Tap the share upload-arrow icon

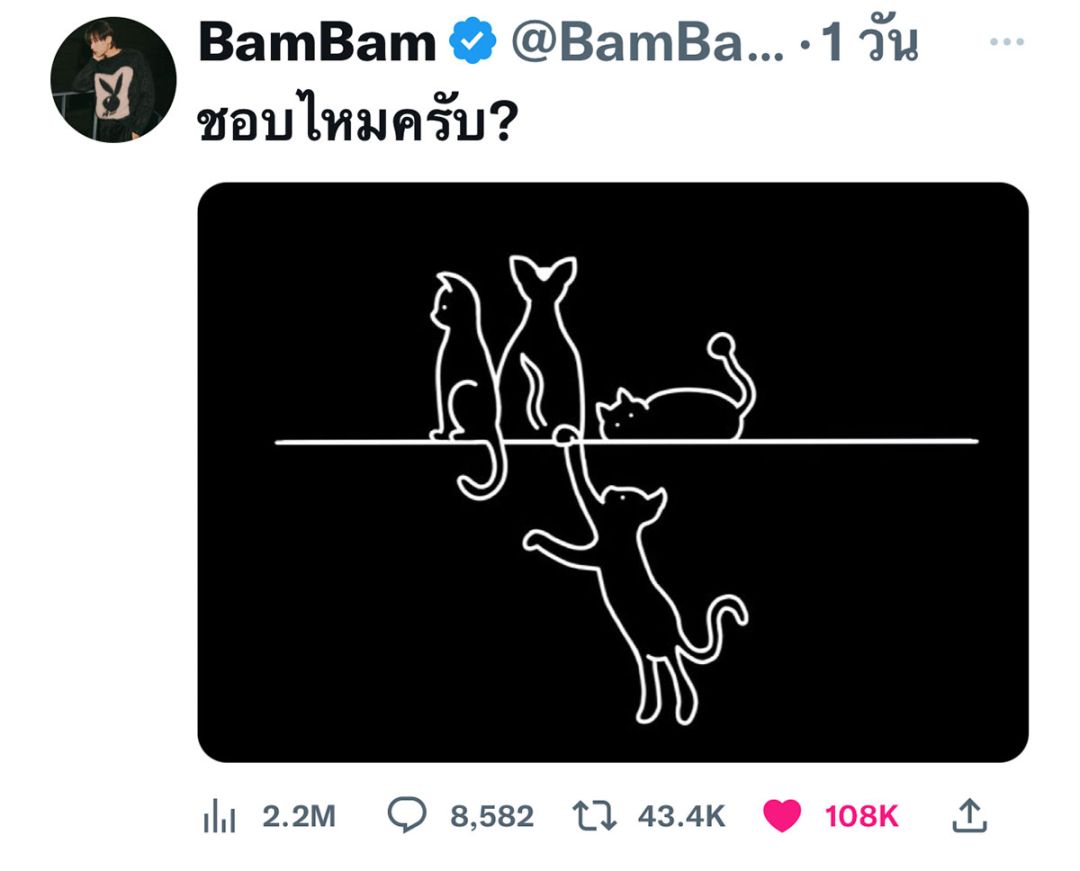(967, 816)
